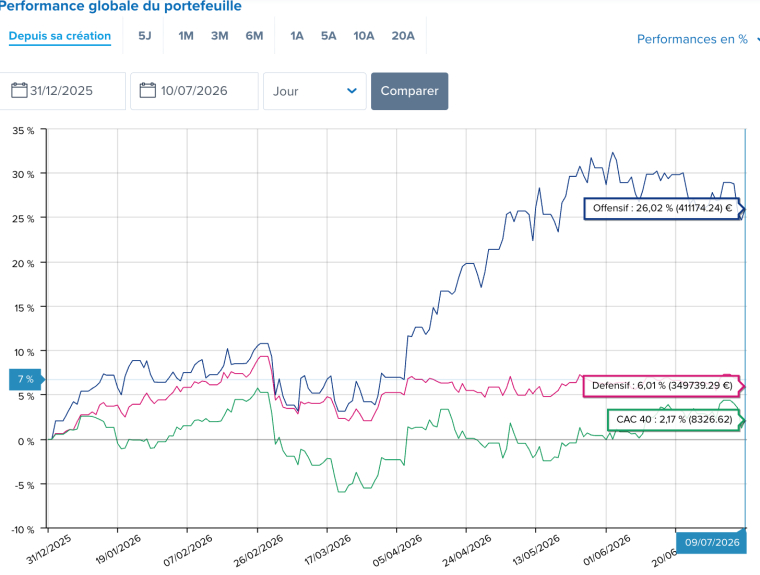Viewport: 760px width, 575px height.
Task: Select the 1A period tab
Action: 297,36
